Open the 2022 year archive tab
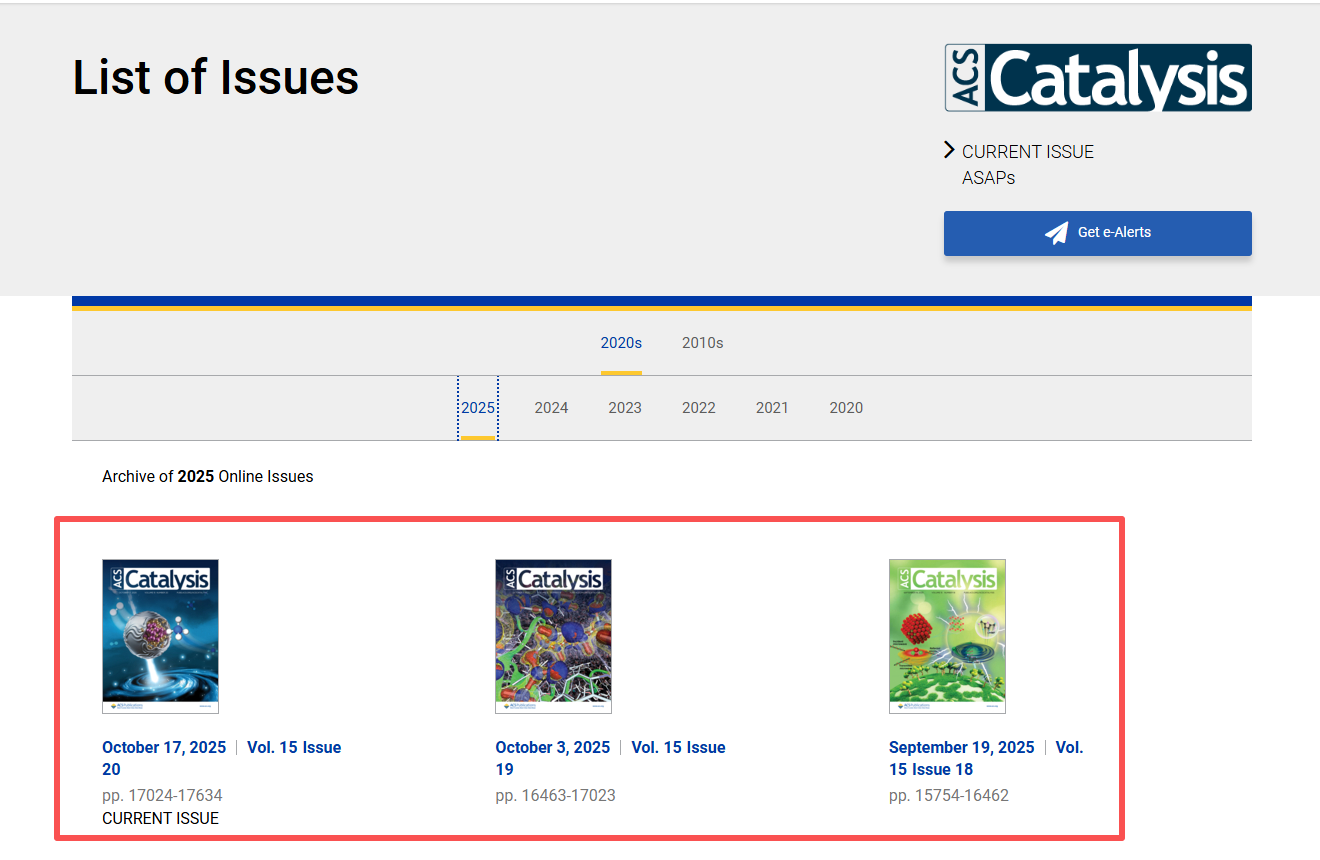The width and height of the screenshot is (1320, 860). tap(698, 408)
